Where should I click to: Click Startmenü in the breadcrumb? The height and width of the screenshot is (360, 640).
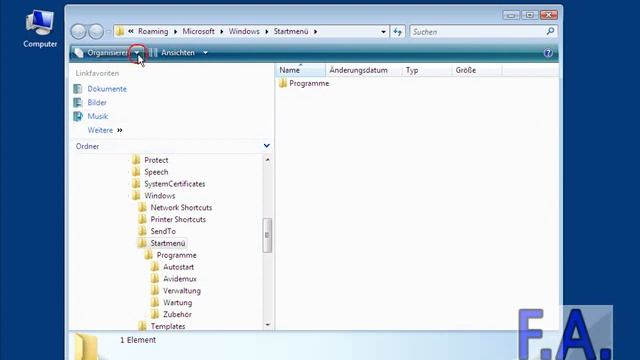[291, 31]
